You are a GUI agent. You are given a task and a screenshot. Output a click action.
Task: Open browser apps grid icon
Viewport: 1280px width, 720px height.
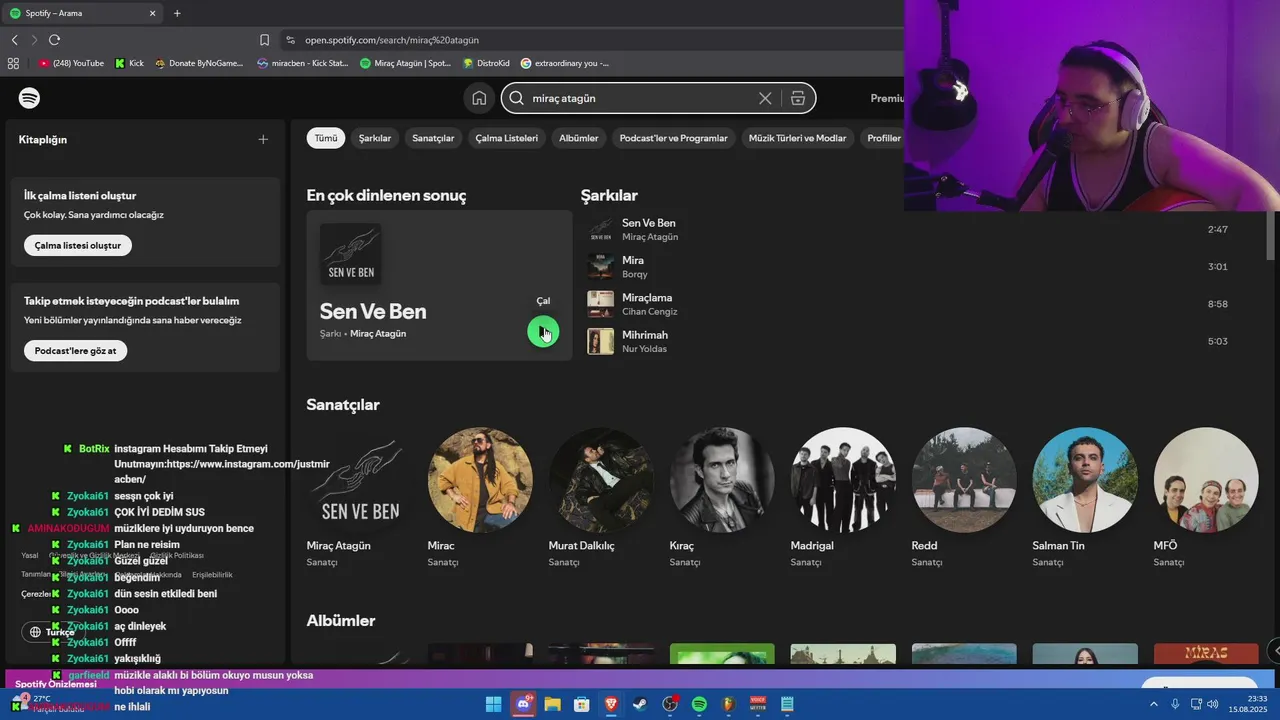tap(13, 63)
